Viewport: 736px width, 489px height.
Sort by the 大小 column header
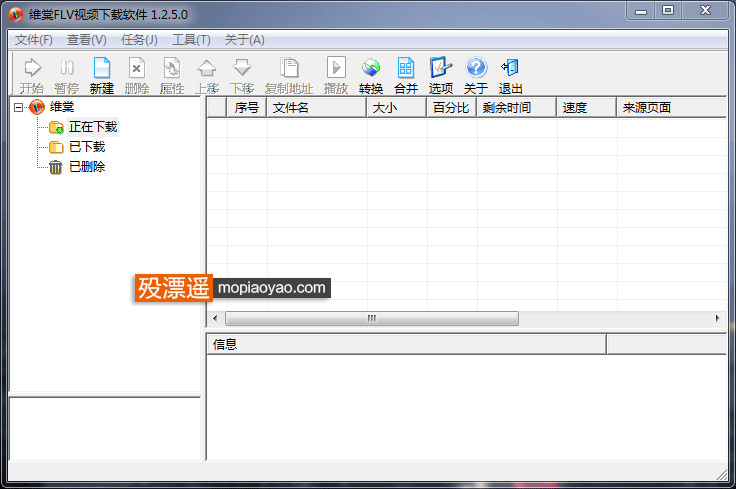(397, 107)
